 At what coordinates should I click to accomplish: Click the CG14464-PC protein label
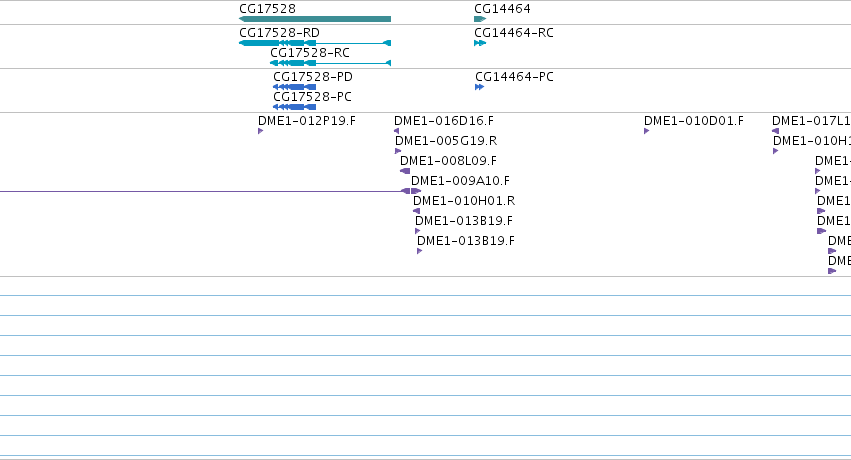pos(515,76)
